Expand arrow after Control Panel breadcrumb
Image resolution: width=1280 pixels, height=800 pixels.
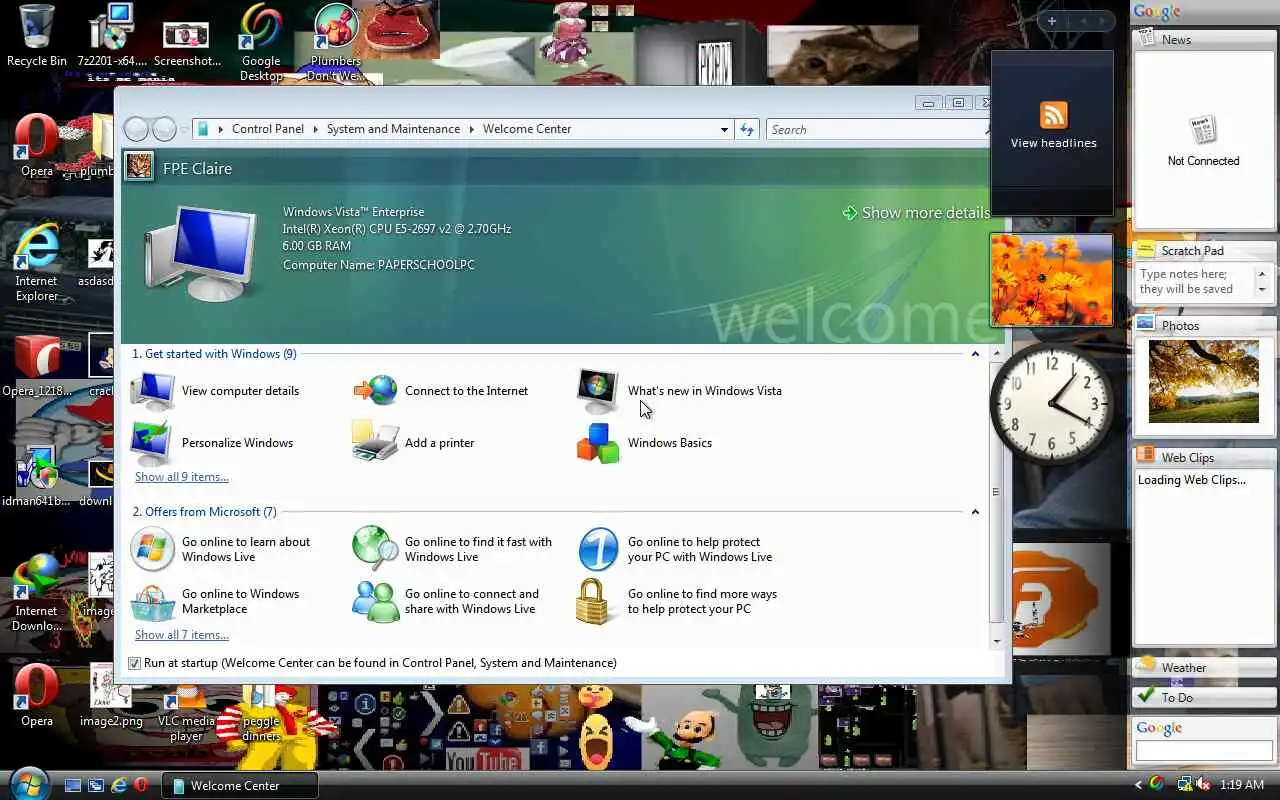[315, 129]
